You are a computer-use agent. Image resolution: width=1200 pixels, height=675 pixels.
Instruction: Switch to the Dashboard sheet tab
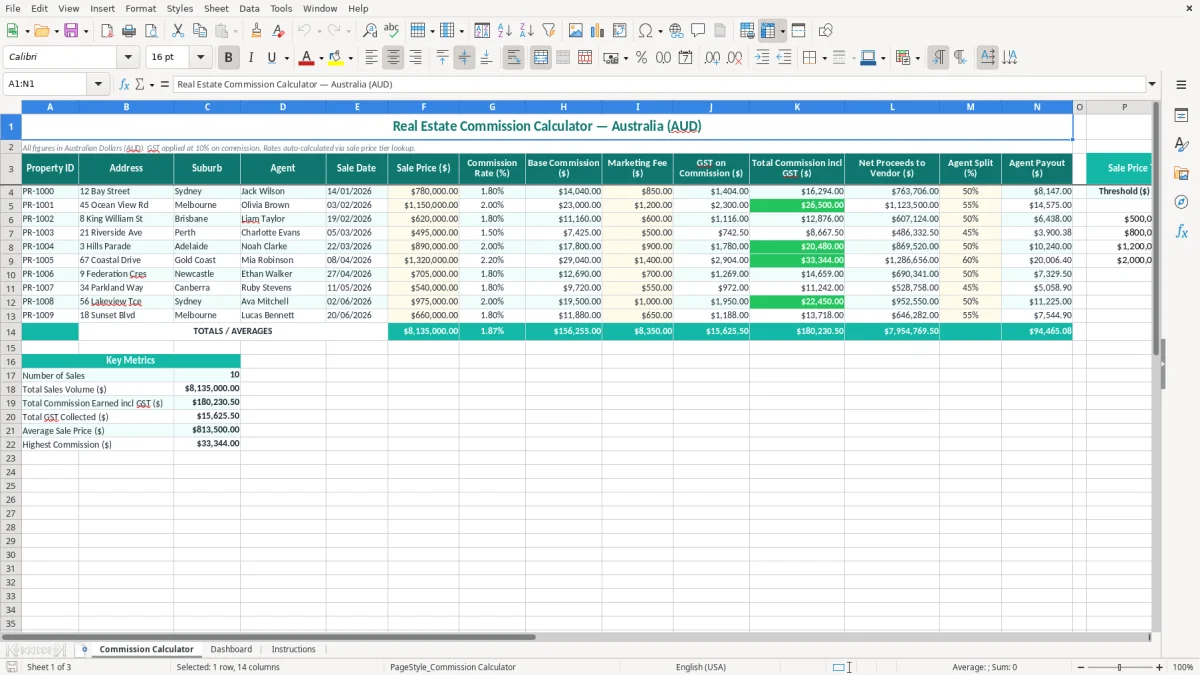231,649
